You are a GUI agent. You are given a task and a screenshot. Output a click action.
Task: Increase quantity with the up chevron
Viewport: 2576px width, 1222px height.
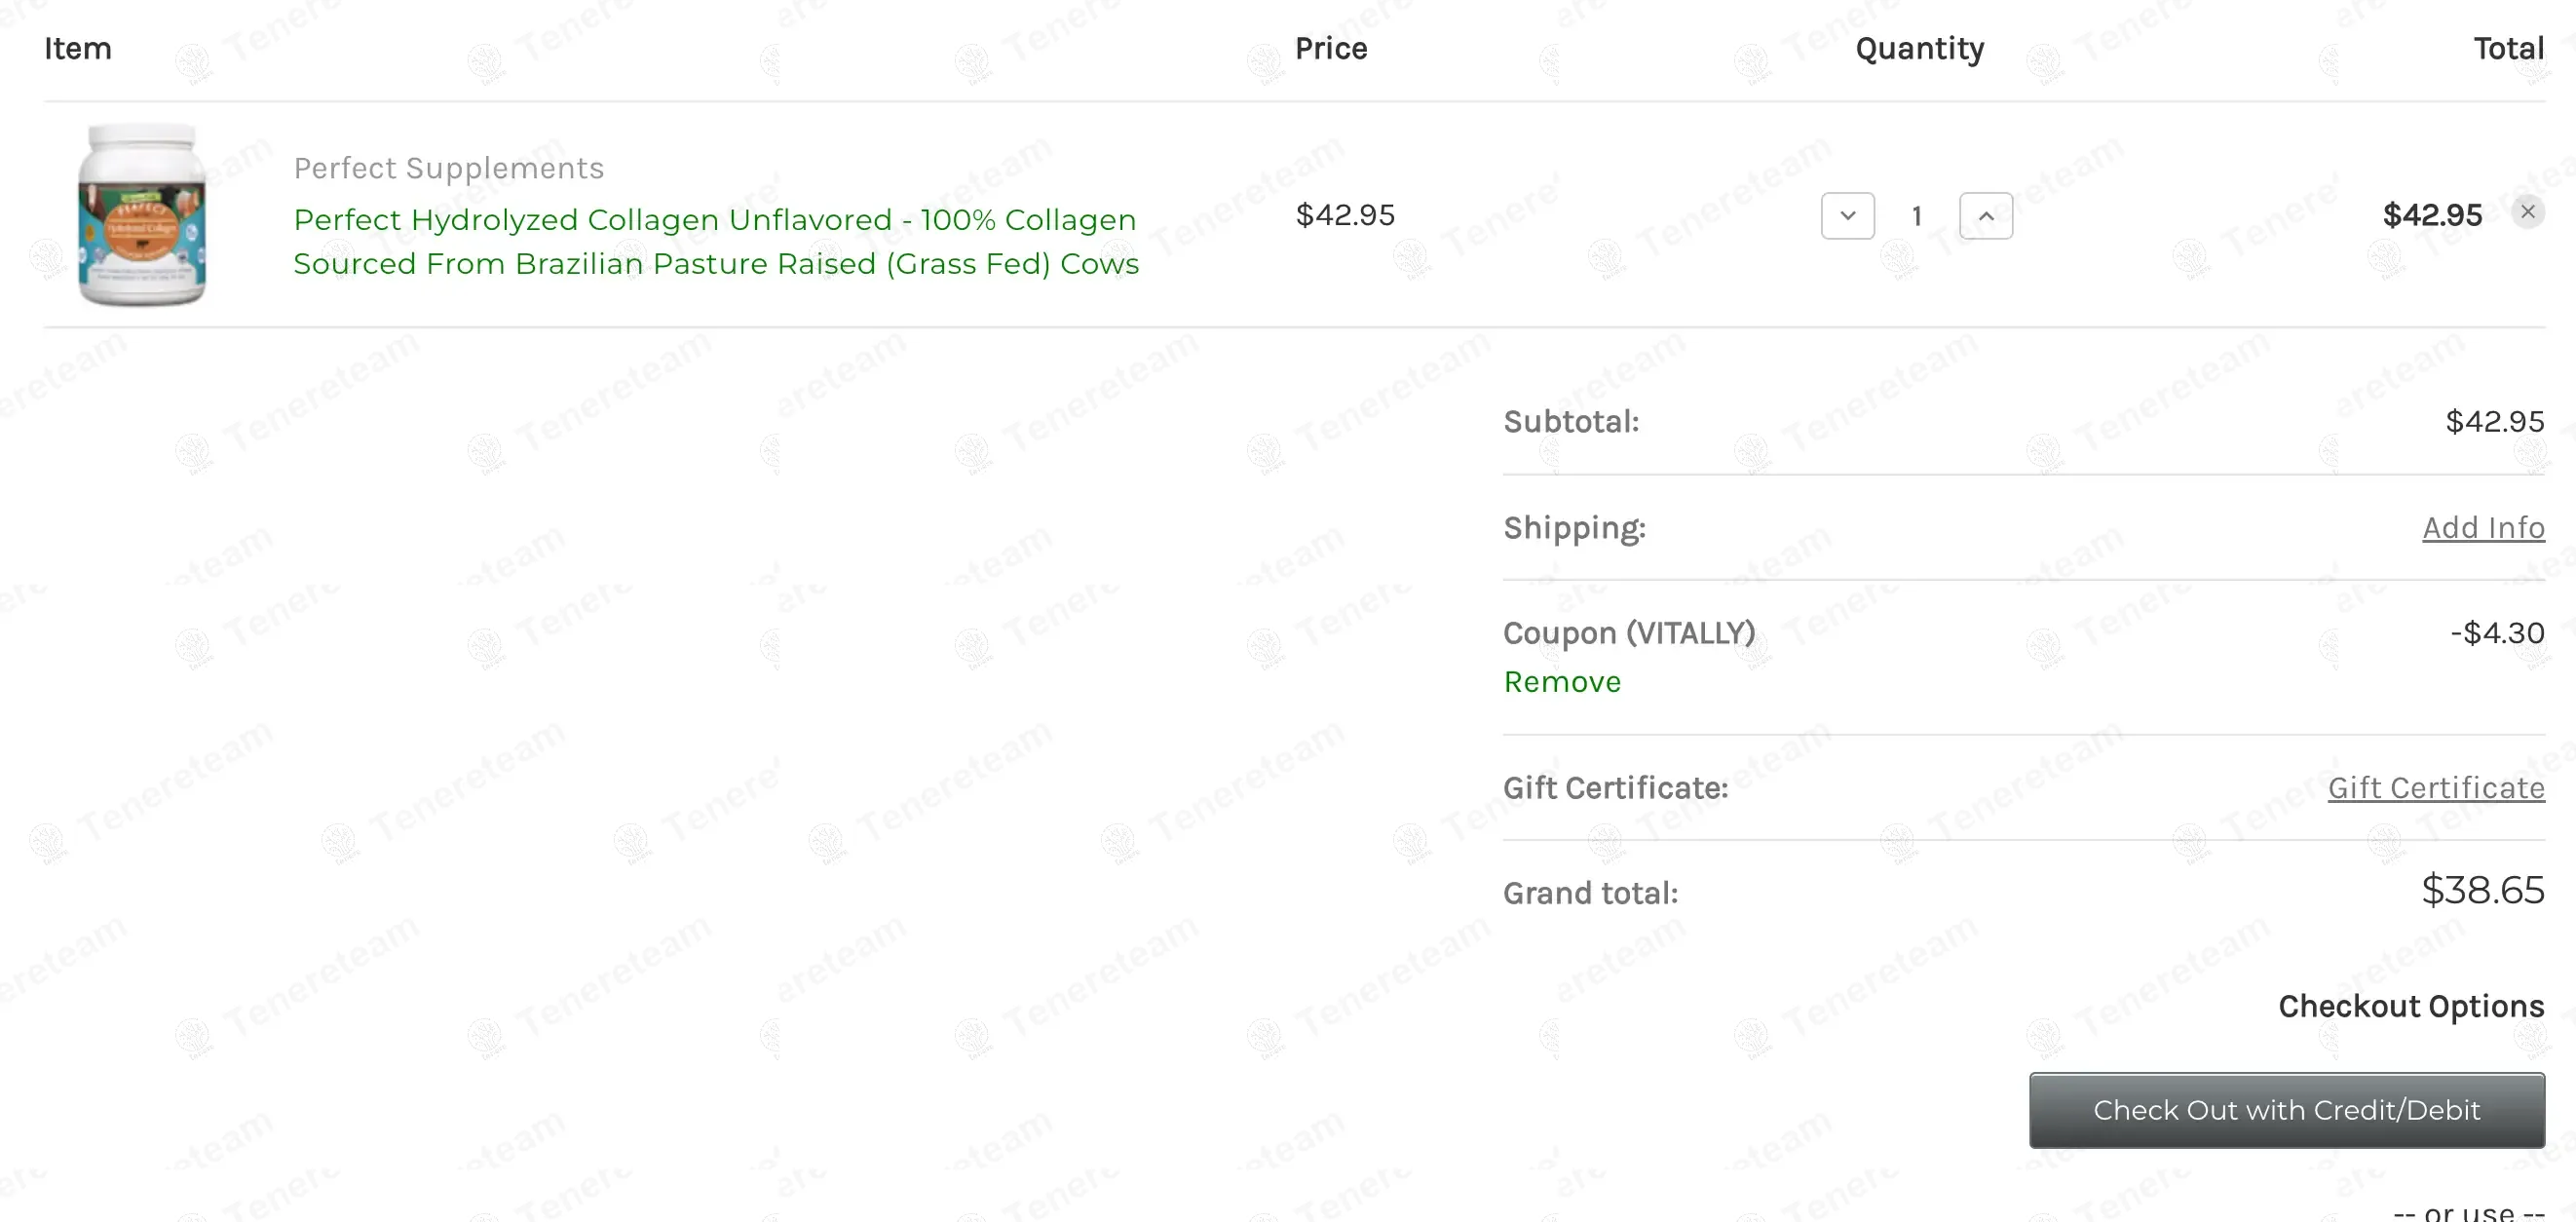pos(1985,216)
